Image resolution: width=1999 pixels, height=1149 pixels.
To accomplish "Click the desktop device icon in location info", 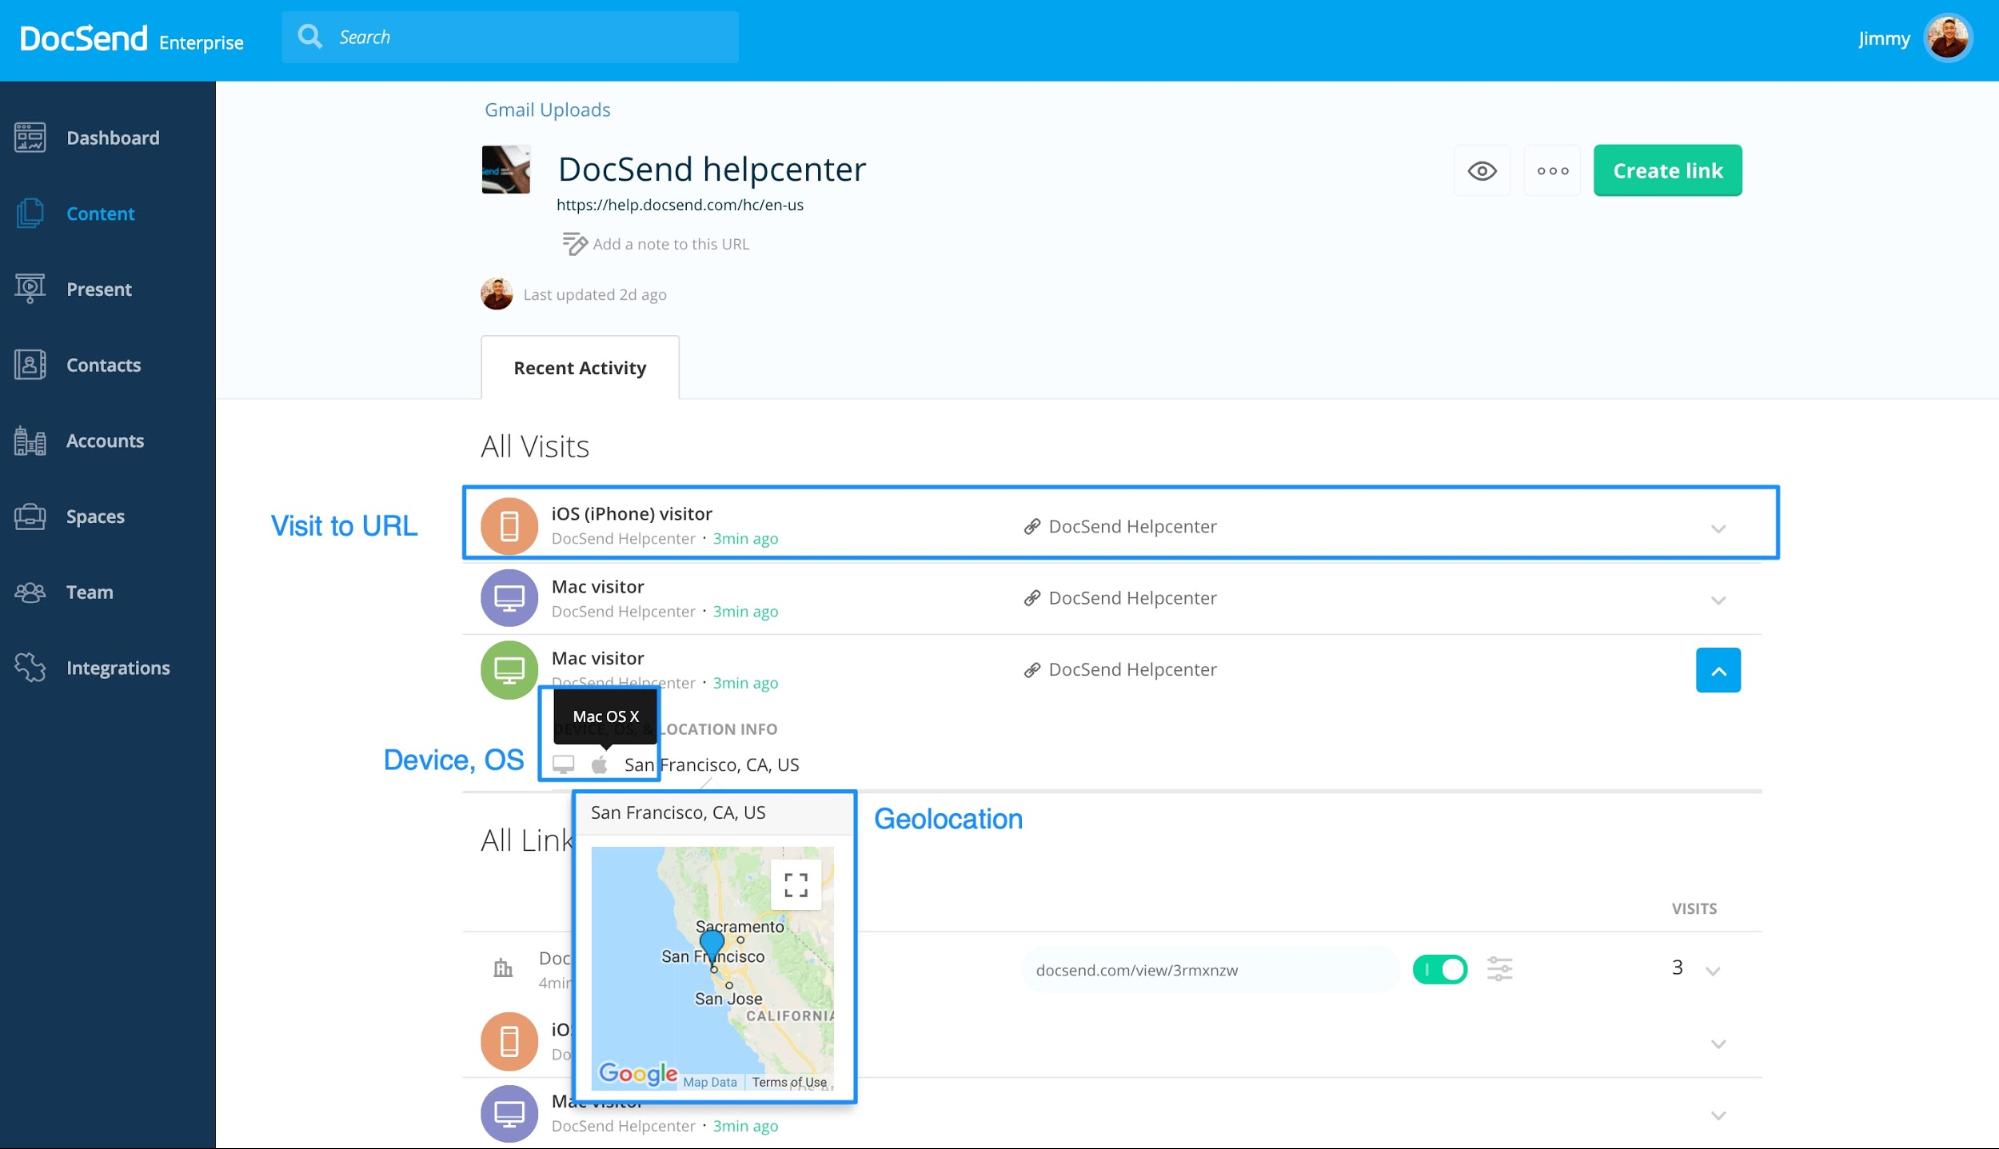I will pos(563,765).
